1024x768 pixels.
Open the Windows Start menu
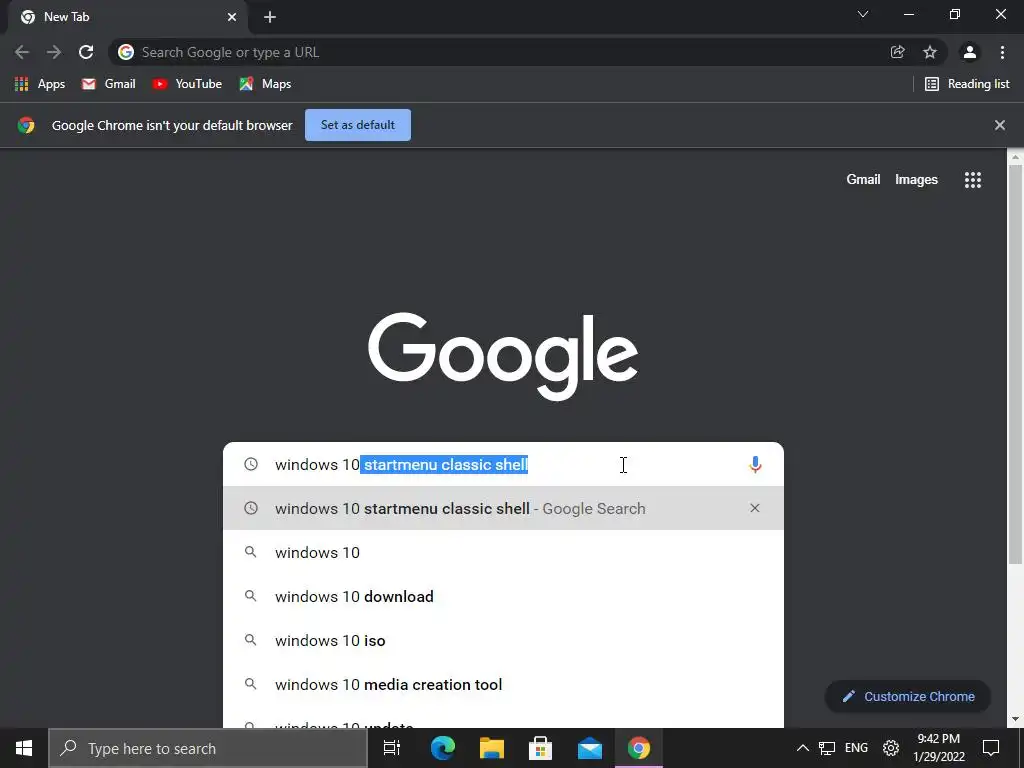click(x=24, y=748)
